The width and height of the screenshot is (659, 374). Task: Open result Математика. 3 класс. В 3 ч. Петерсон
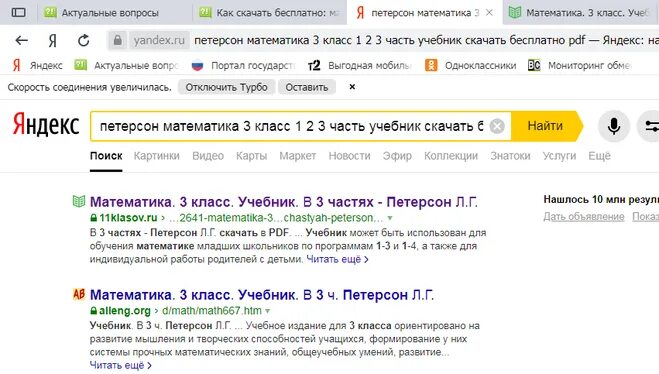261,295
